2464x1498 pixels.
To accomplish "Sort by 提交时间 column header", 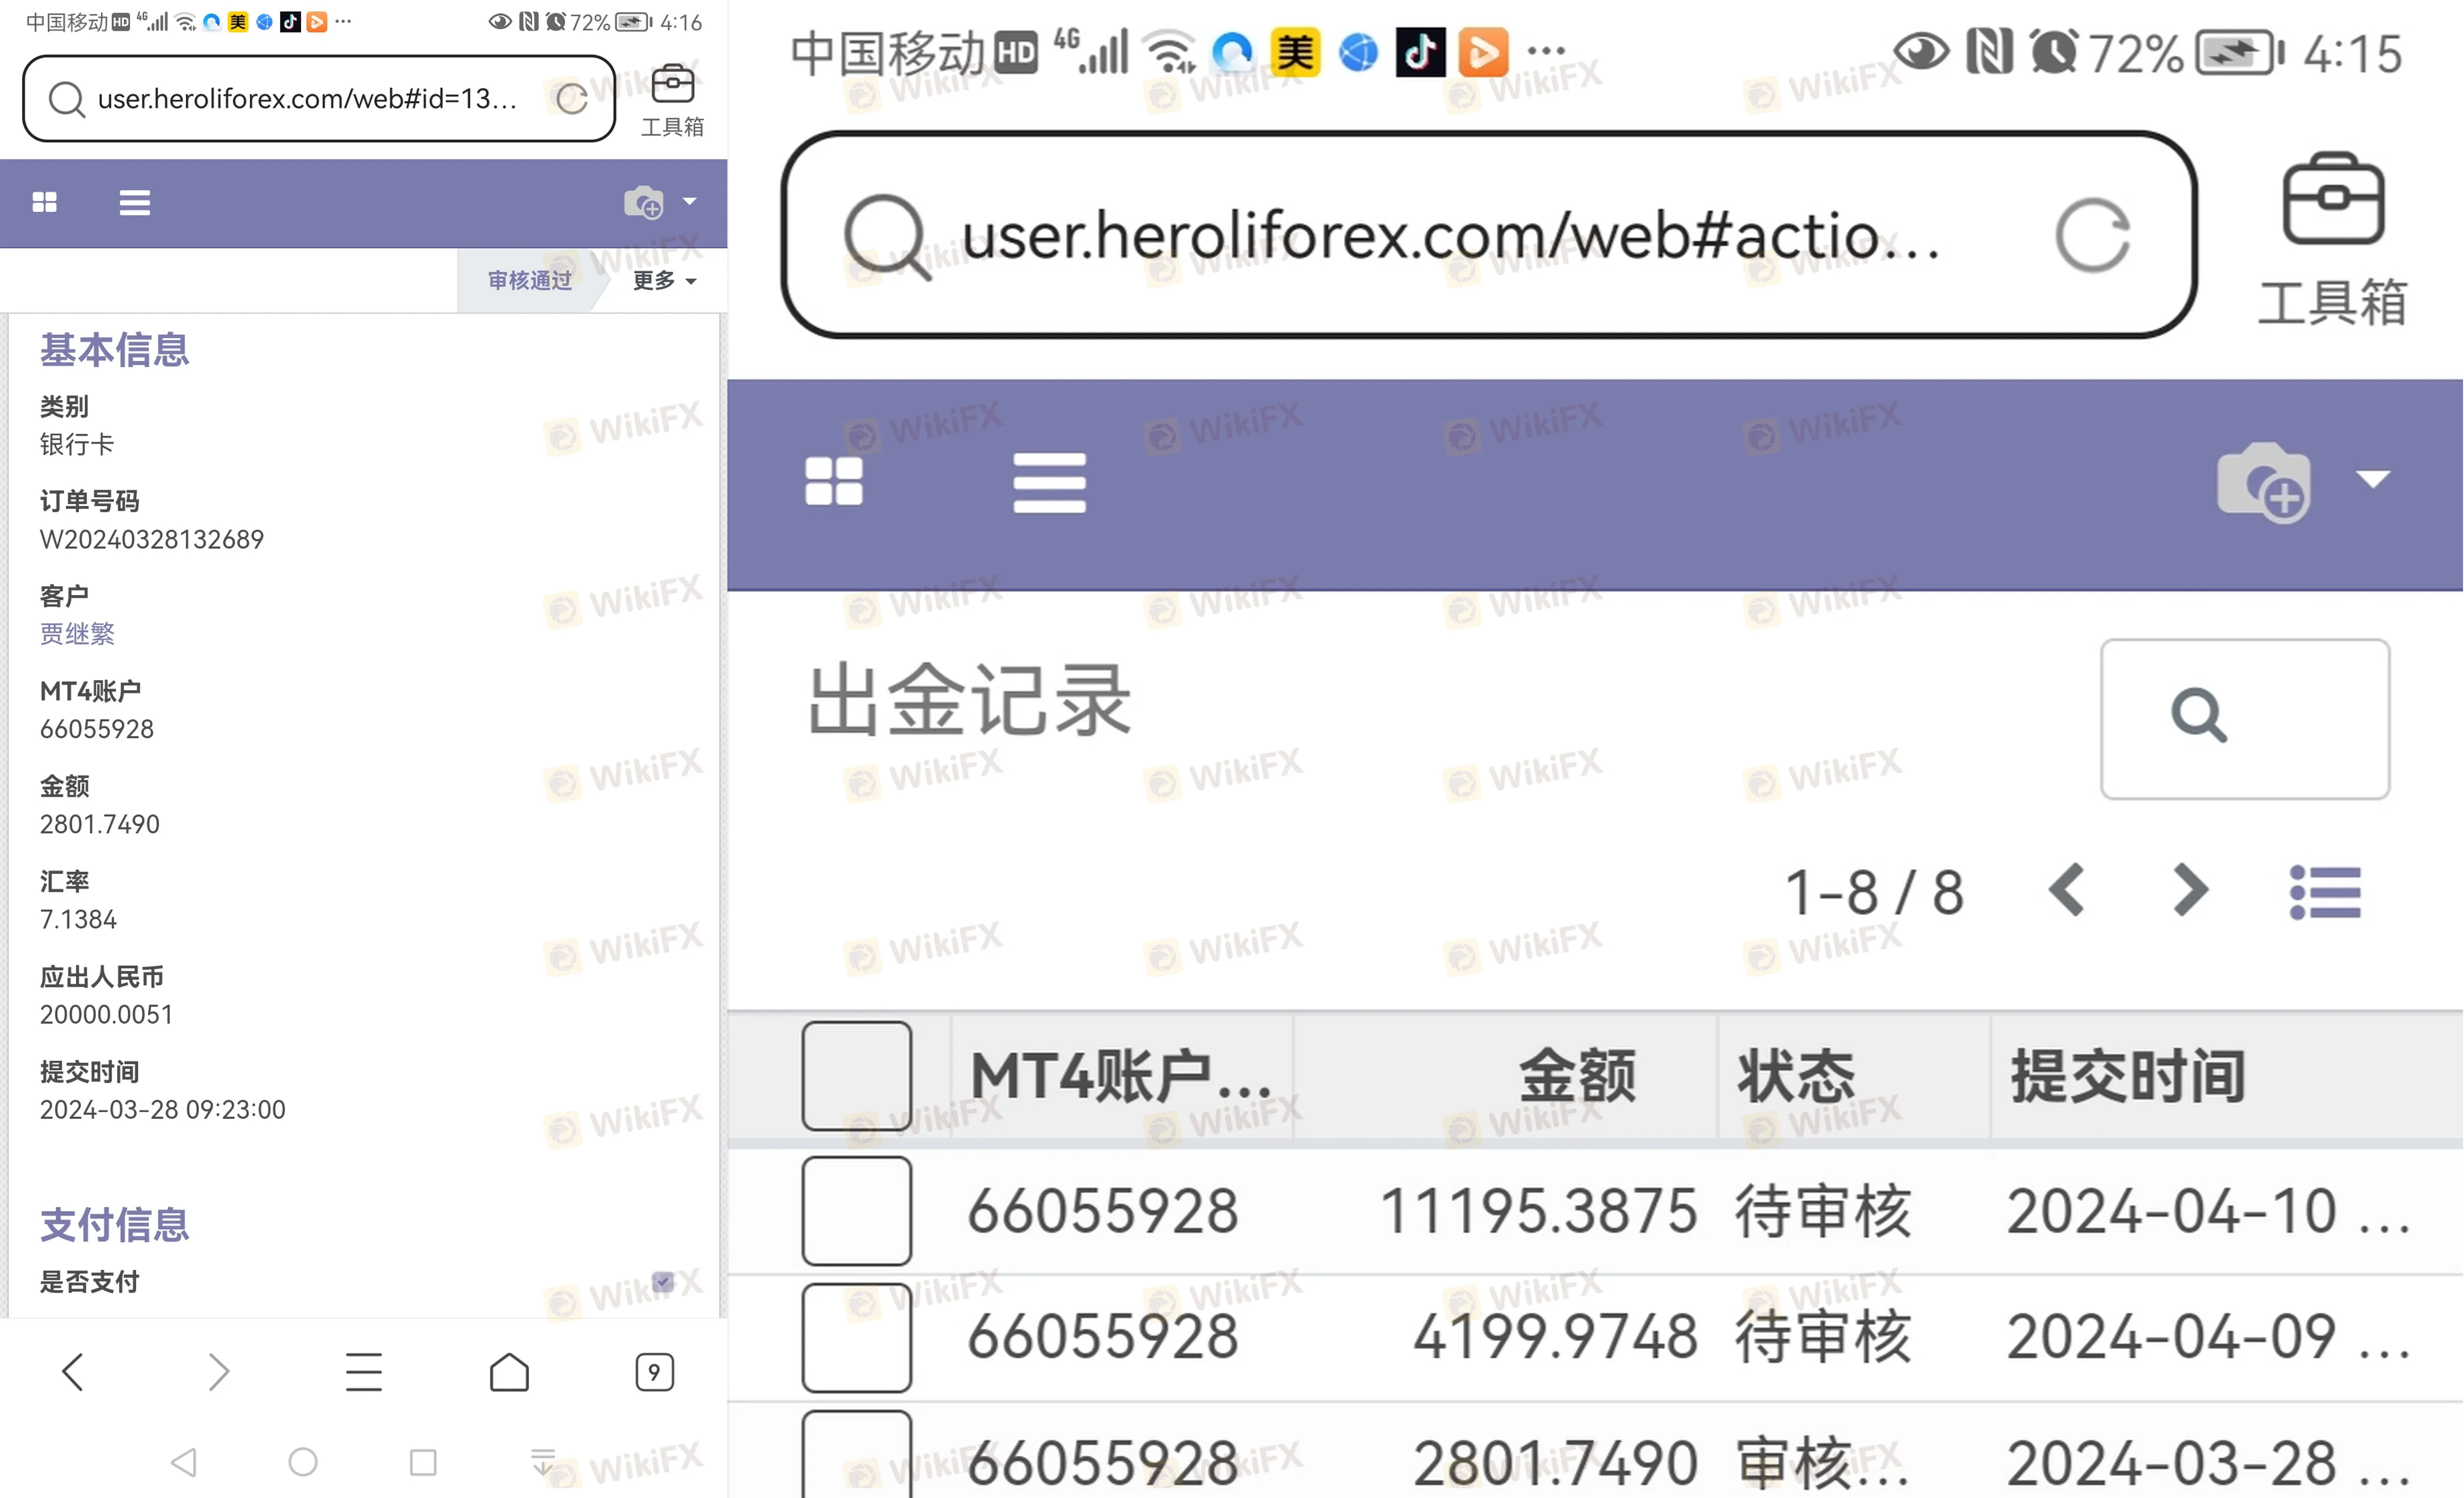I will [x=2128, y=1076].
